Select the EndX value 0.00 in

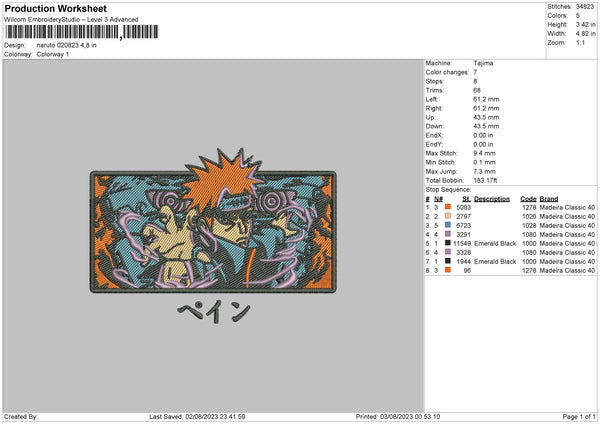[483, 135]
